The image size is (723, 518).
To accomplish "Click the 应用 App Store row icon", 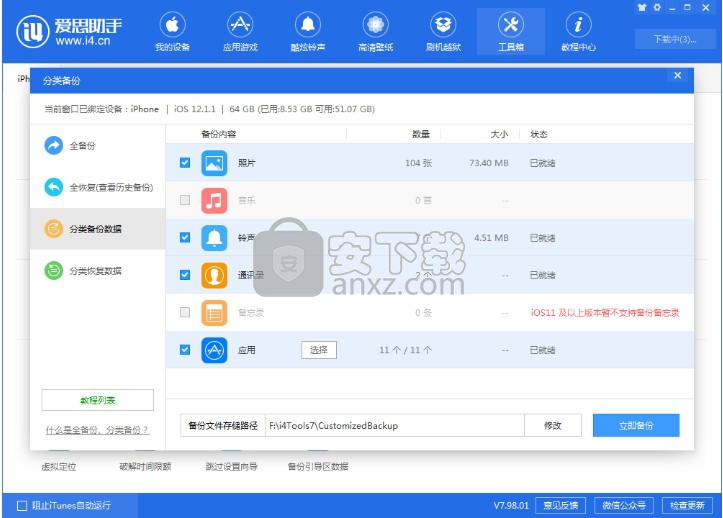I will [x=214, y=350].
